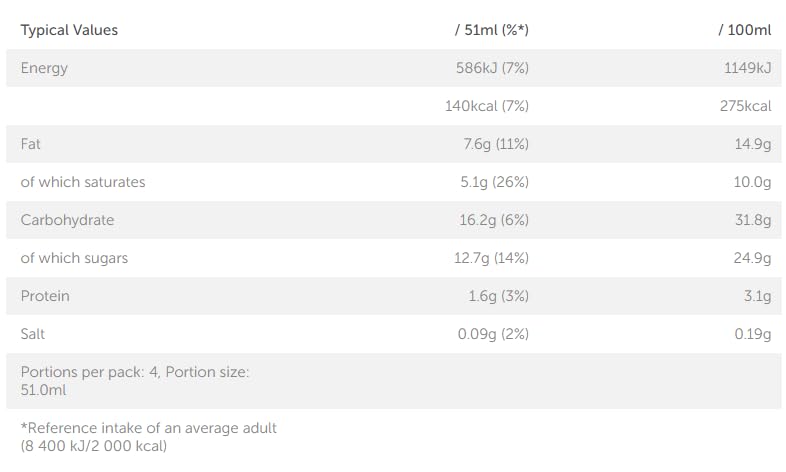
Task: Click the Protein row label
Action: pos(45,296)
